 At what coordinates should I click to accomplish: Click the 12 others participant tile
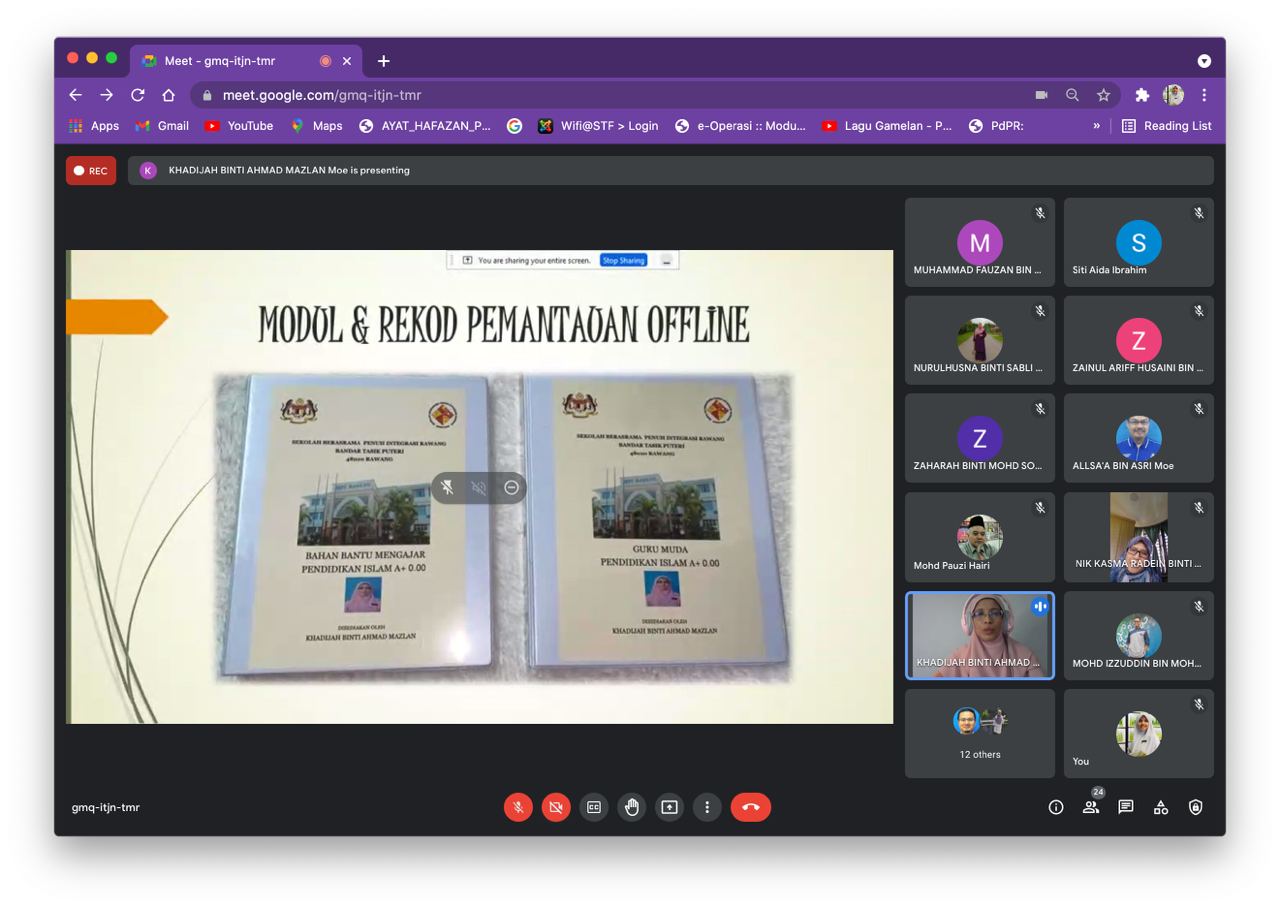tap(979, 733)
